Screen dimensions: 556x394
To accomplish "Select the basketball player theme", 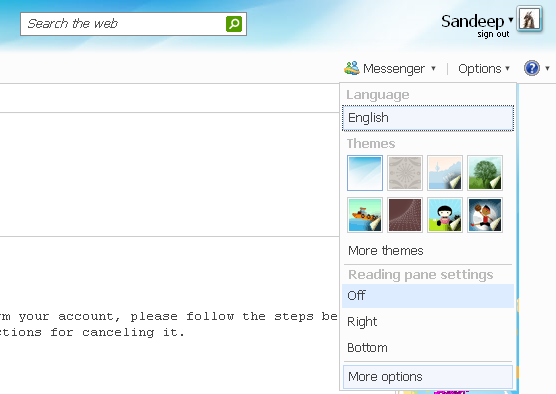I will pyautogui.click(x=485, y=215).
